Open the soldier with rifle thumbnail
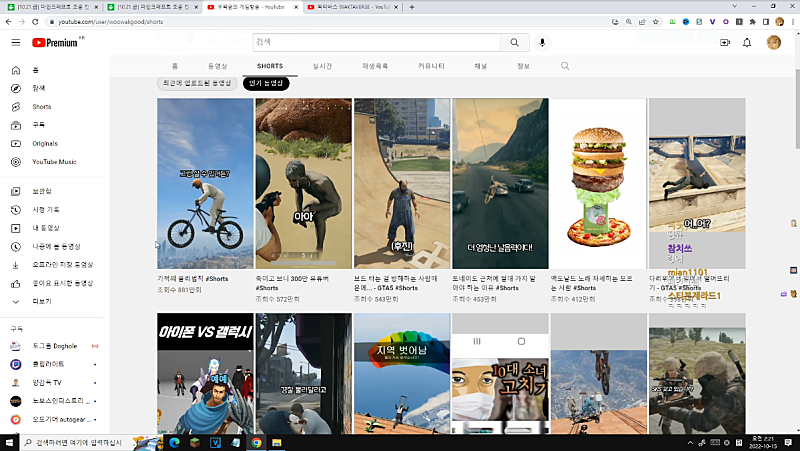This screenshot has width=800, height=451. click(697, 373)
